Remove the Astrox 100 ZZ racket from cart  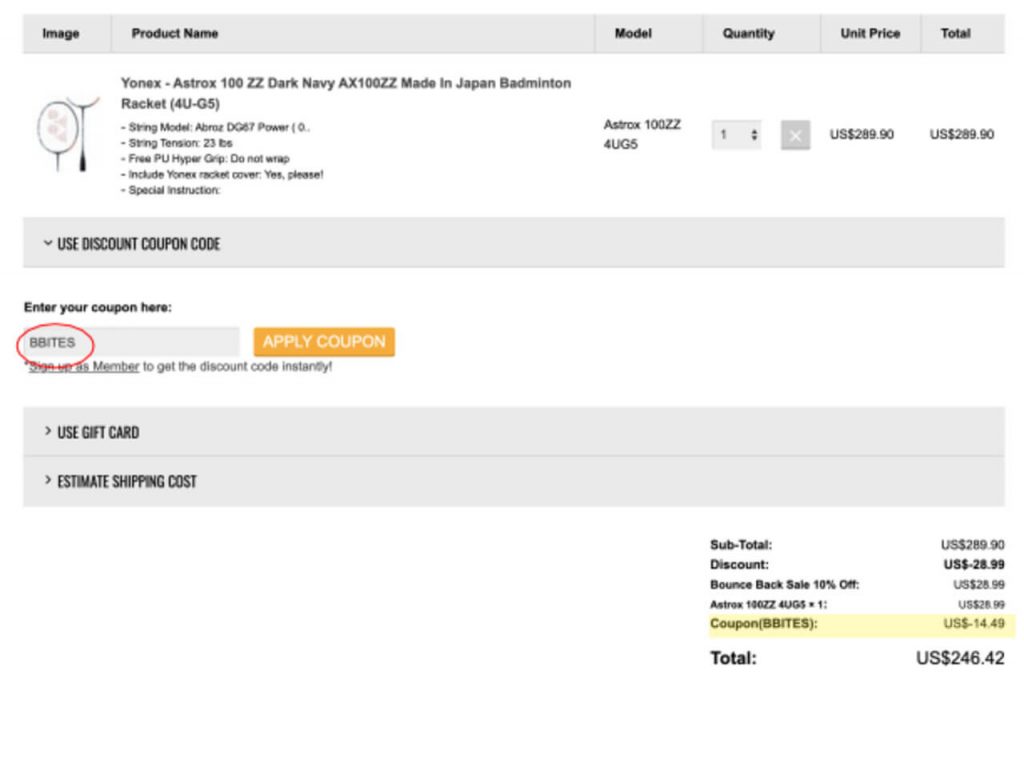pos(795,135)
